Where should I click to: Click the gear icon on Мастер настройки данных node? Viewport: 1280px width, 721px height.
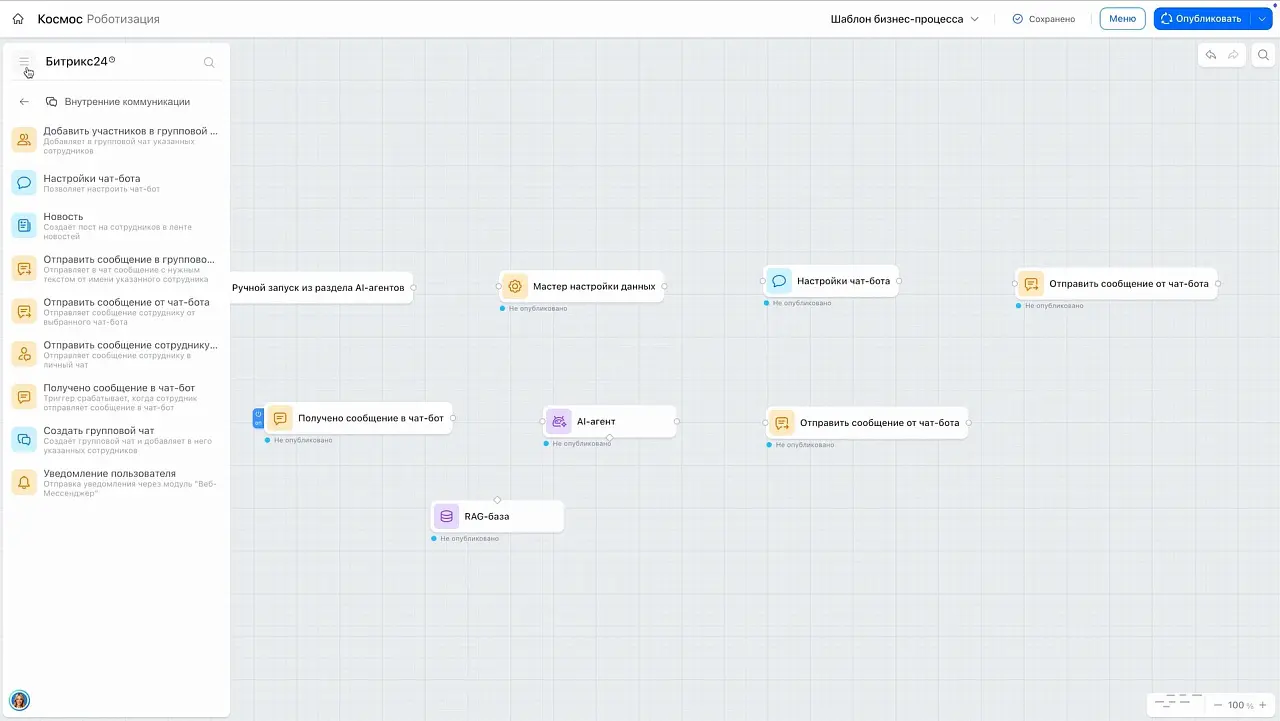pos(515,286)
